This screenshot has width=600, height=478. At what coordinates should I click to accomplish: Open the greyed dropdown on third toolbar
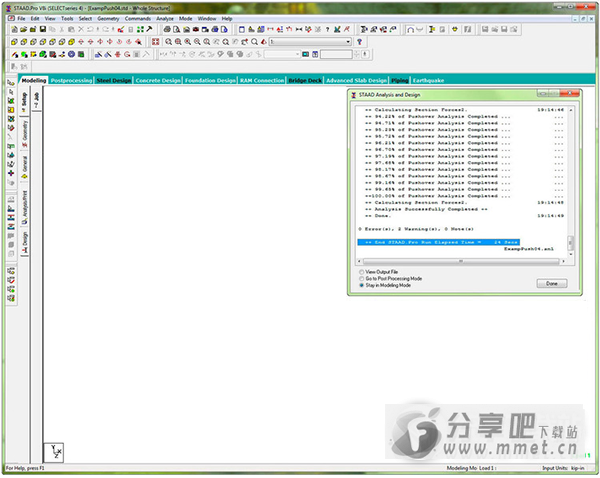point(282,54)
